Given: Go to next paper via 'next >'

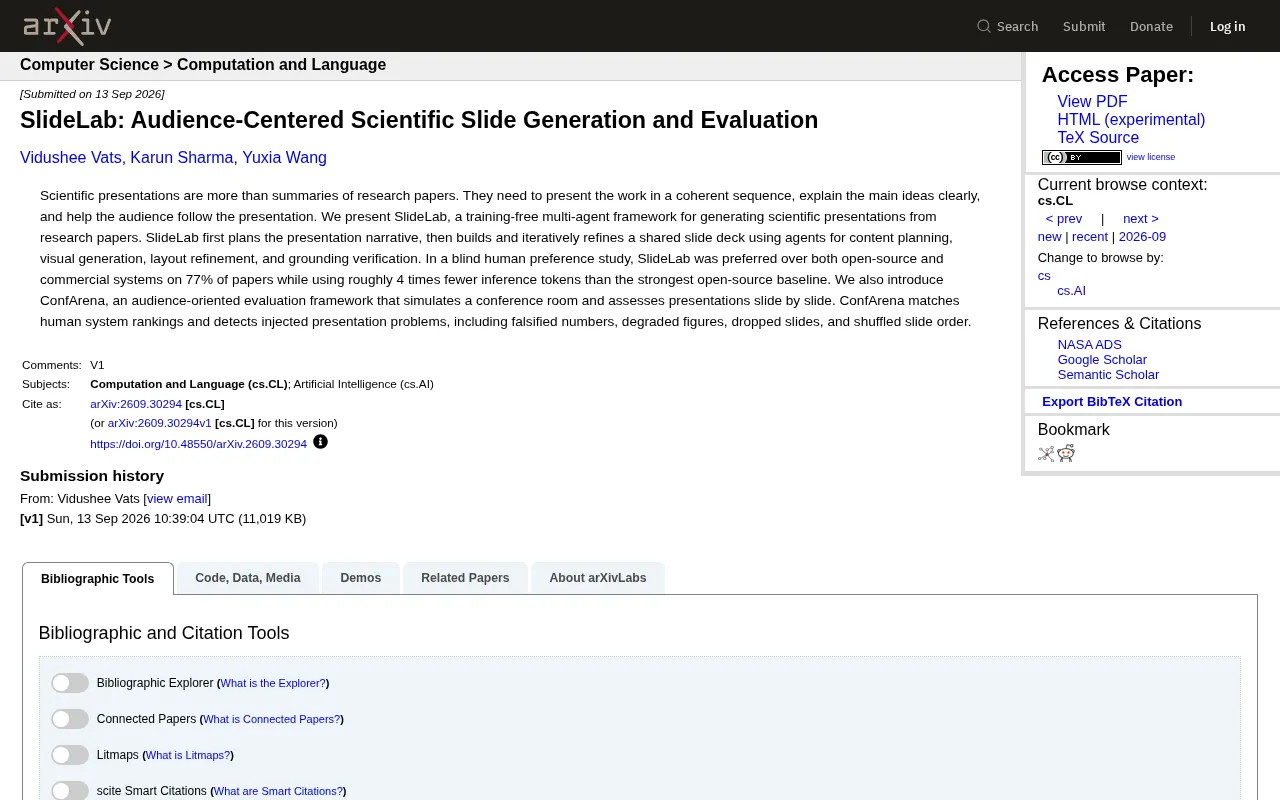Looking at the screenshot, I should 1141,219.
